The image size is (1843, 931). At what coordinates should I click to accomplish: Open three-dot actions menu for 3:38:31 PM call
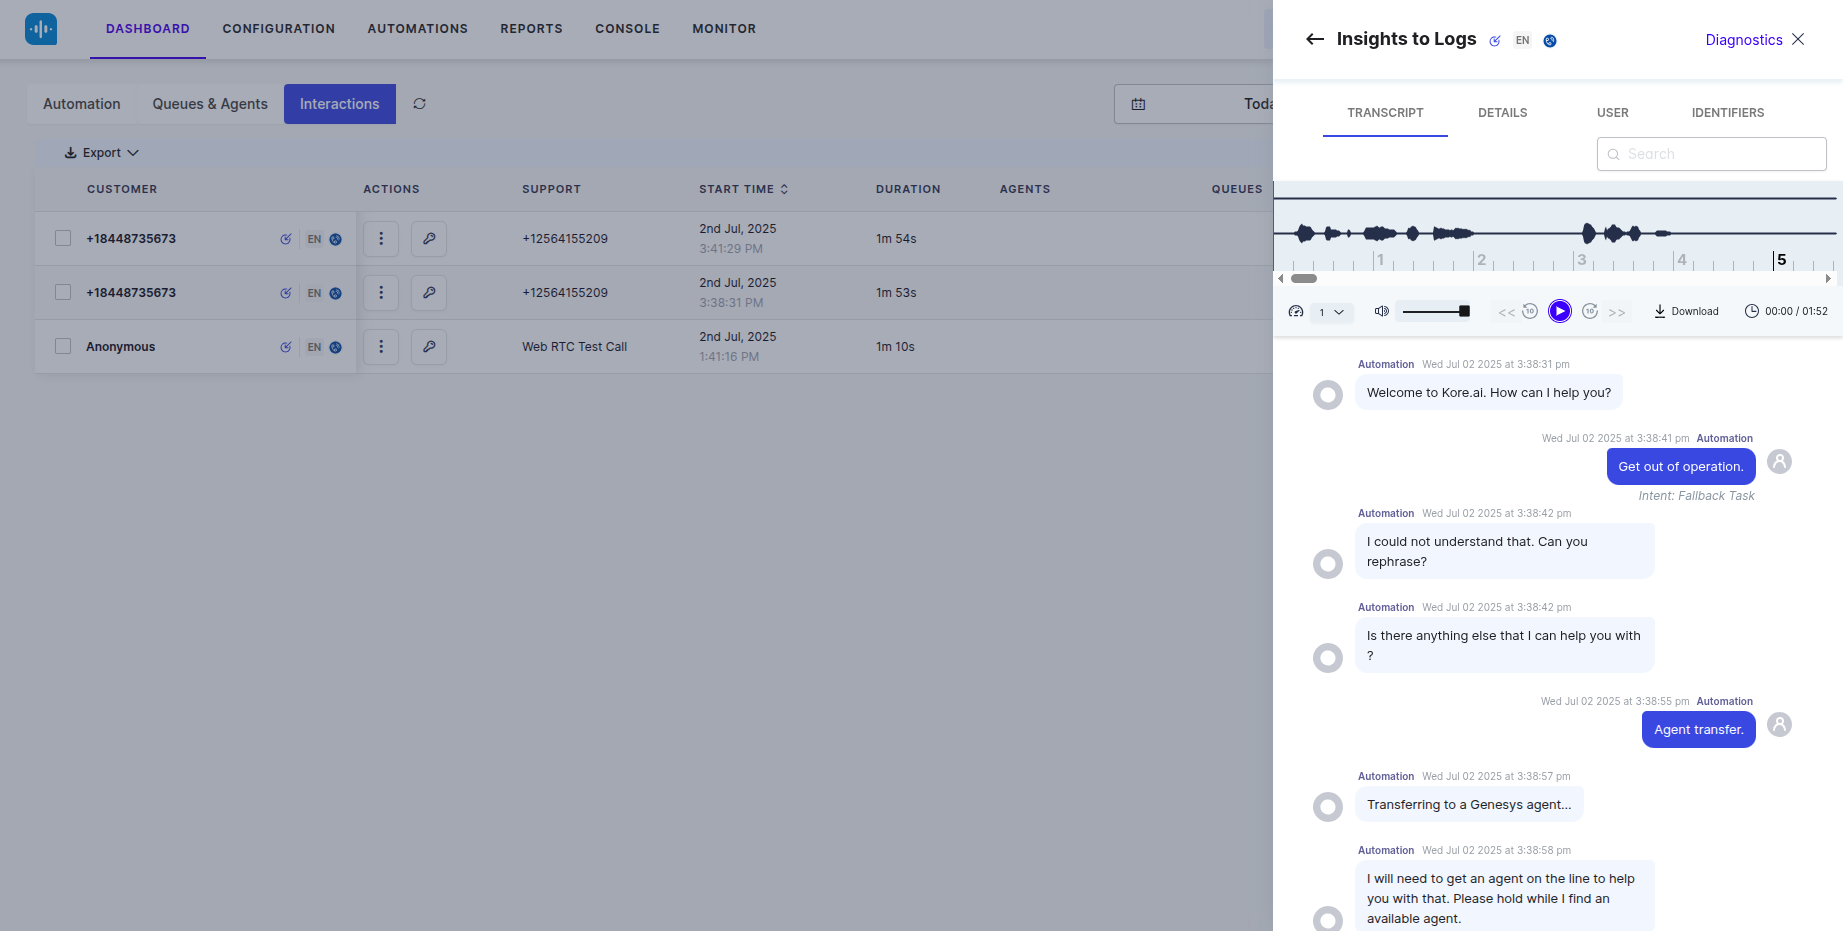point(381,293)
